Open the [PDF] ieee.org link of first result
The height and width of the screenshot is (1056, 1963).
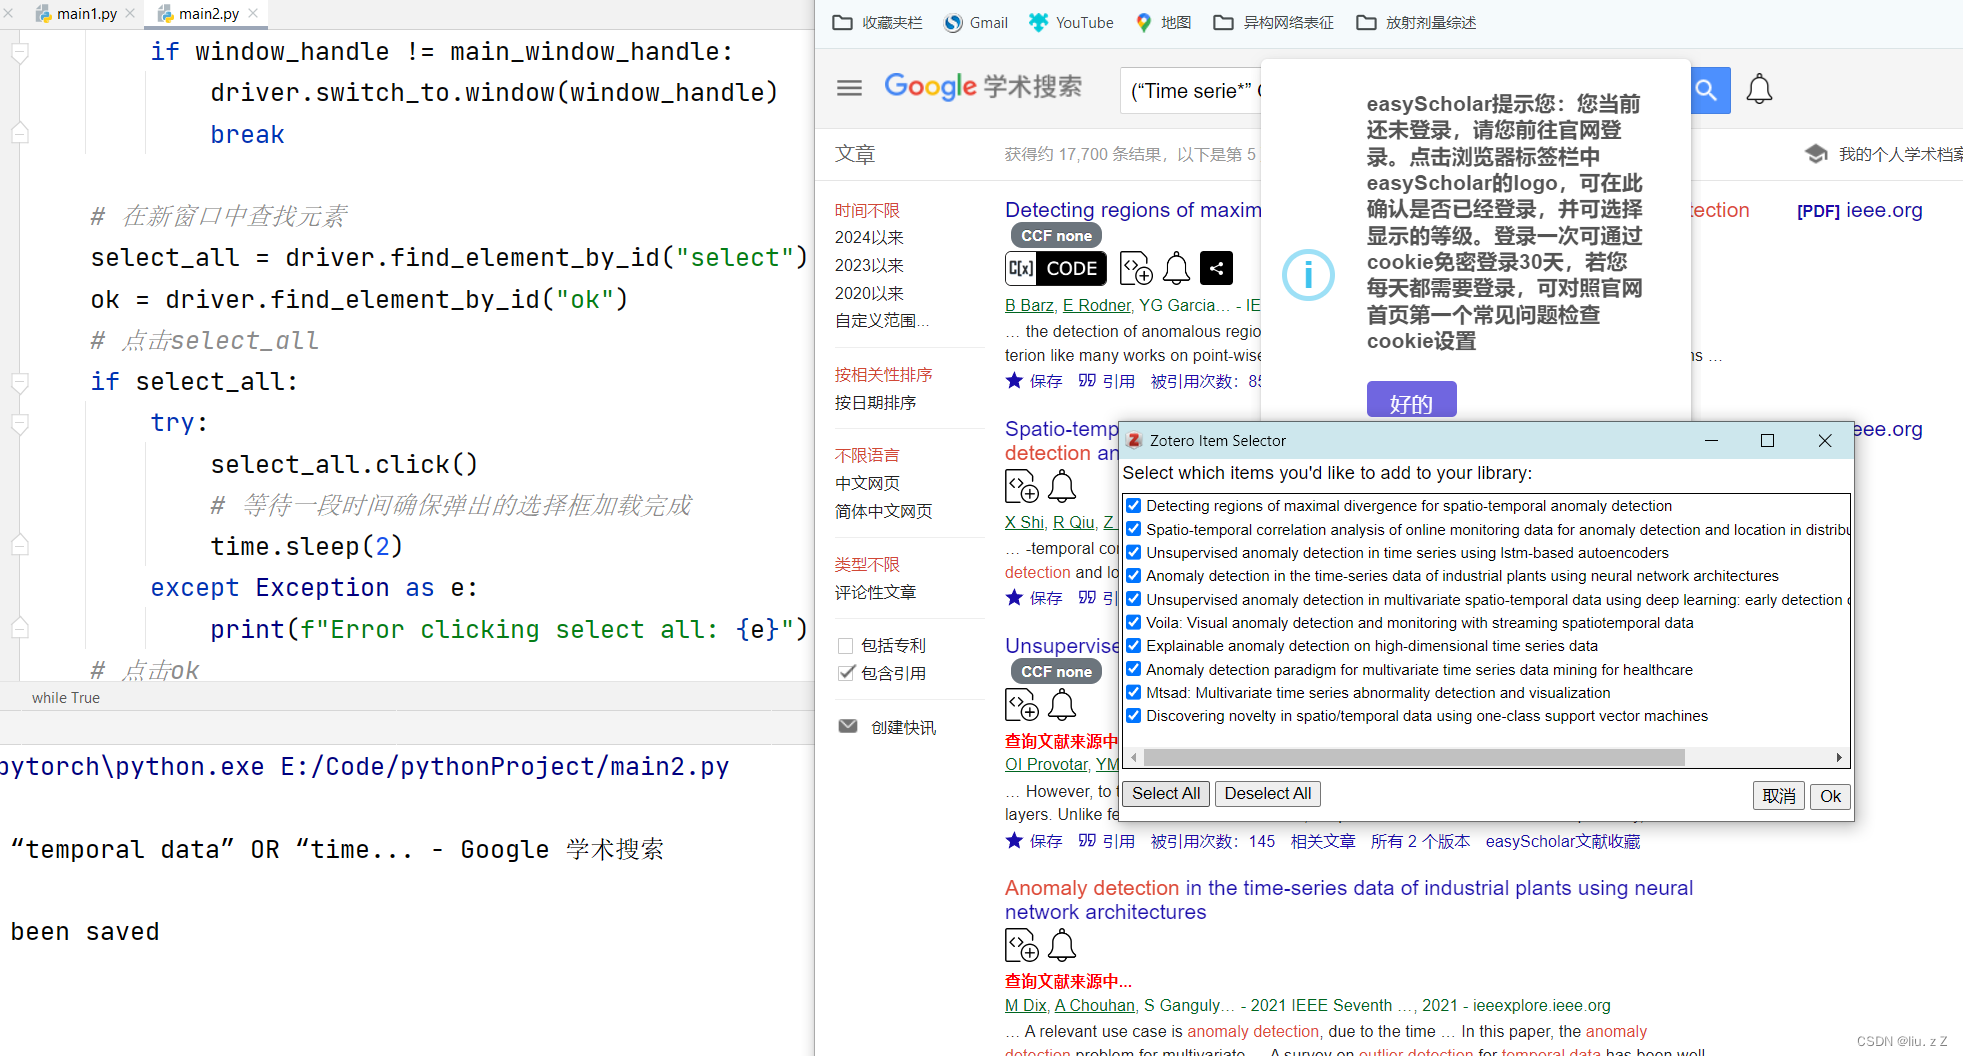(1859, 210)
